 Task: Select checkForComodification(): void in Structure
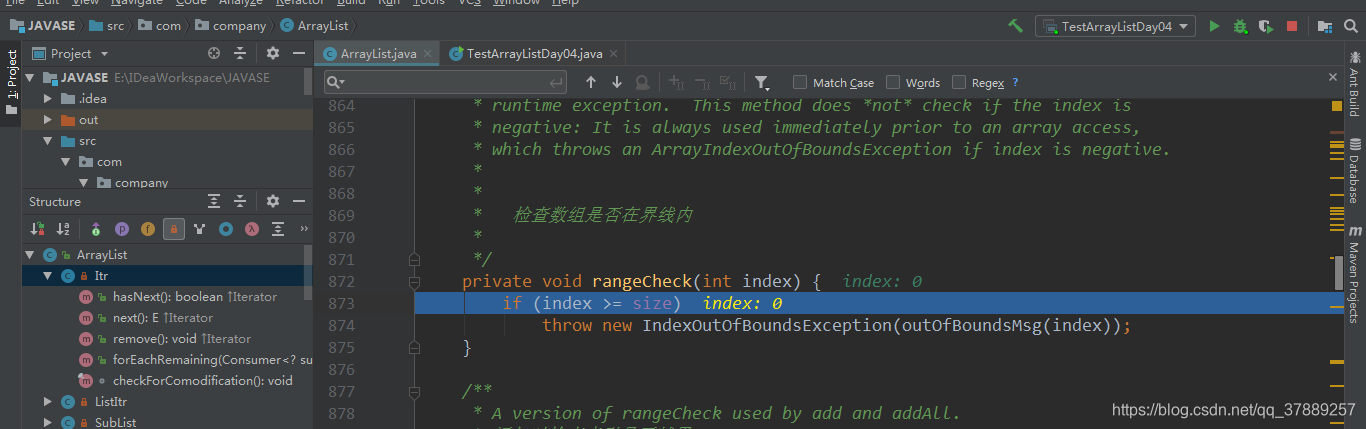click(187, 380)
